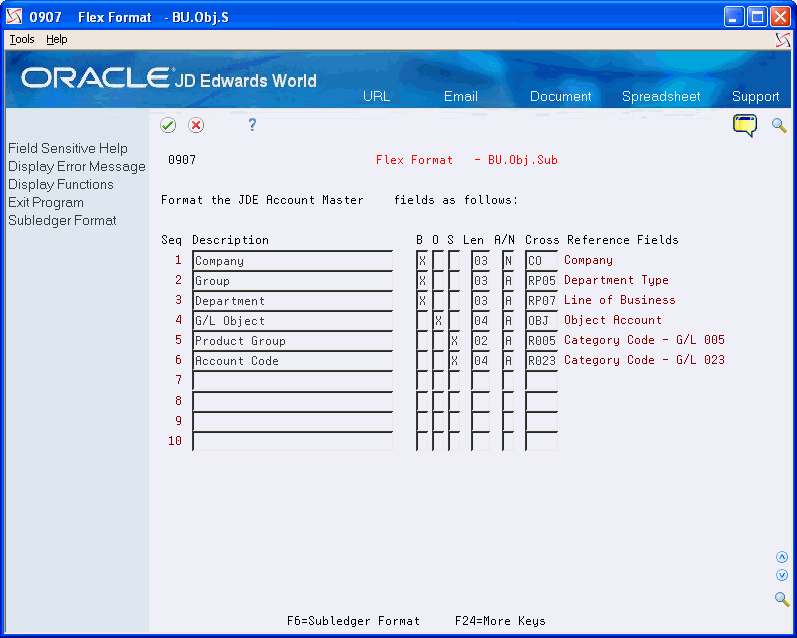Click the green checkmark OK icon
Image resolution: width=797 pixels, height=638 pixels.
coord(168,125)
